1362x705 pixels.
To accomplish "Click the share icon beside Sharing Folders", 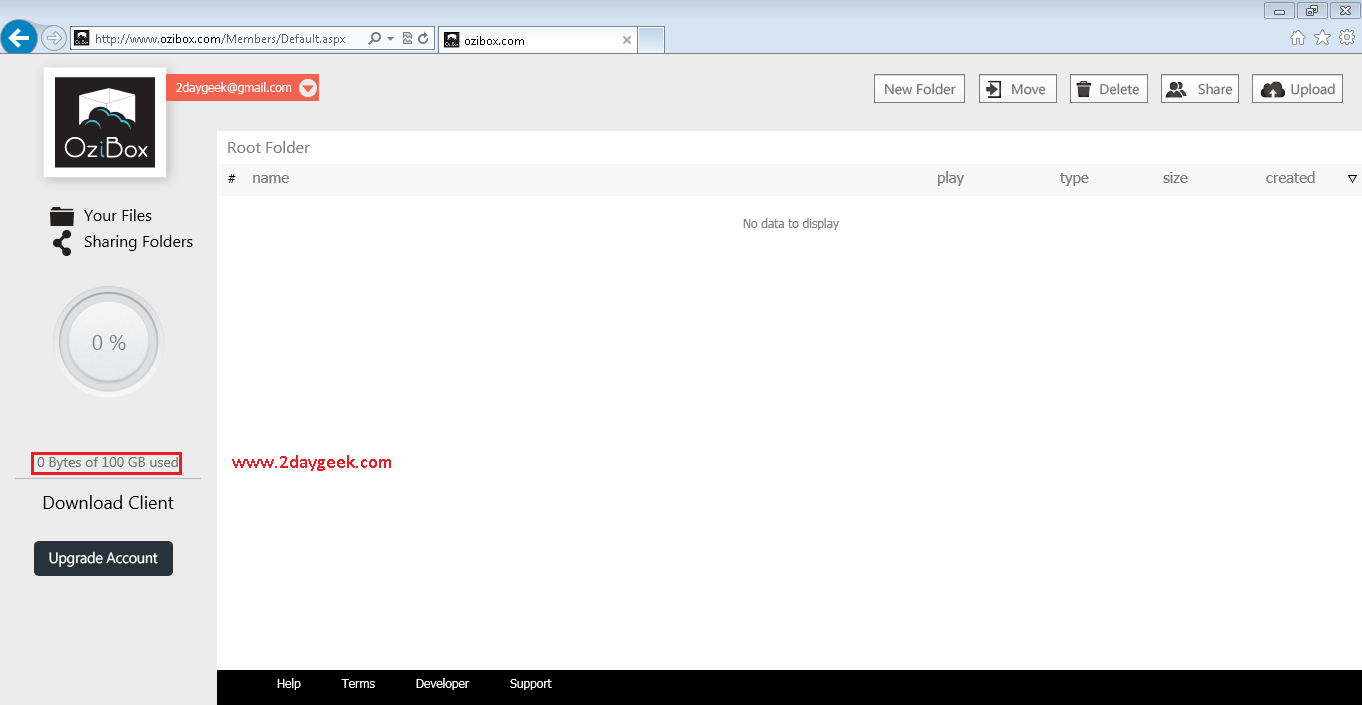I will (x=62, y=243).
